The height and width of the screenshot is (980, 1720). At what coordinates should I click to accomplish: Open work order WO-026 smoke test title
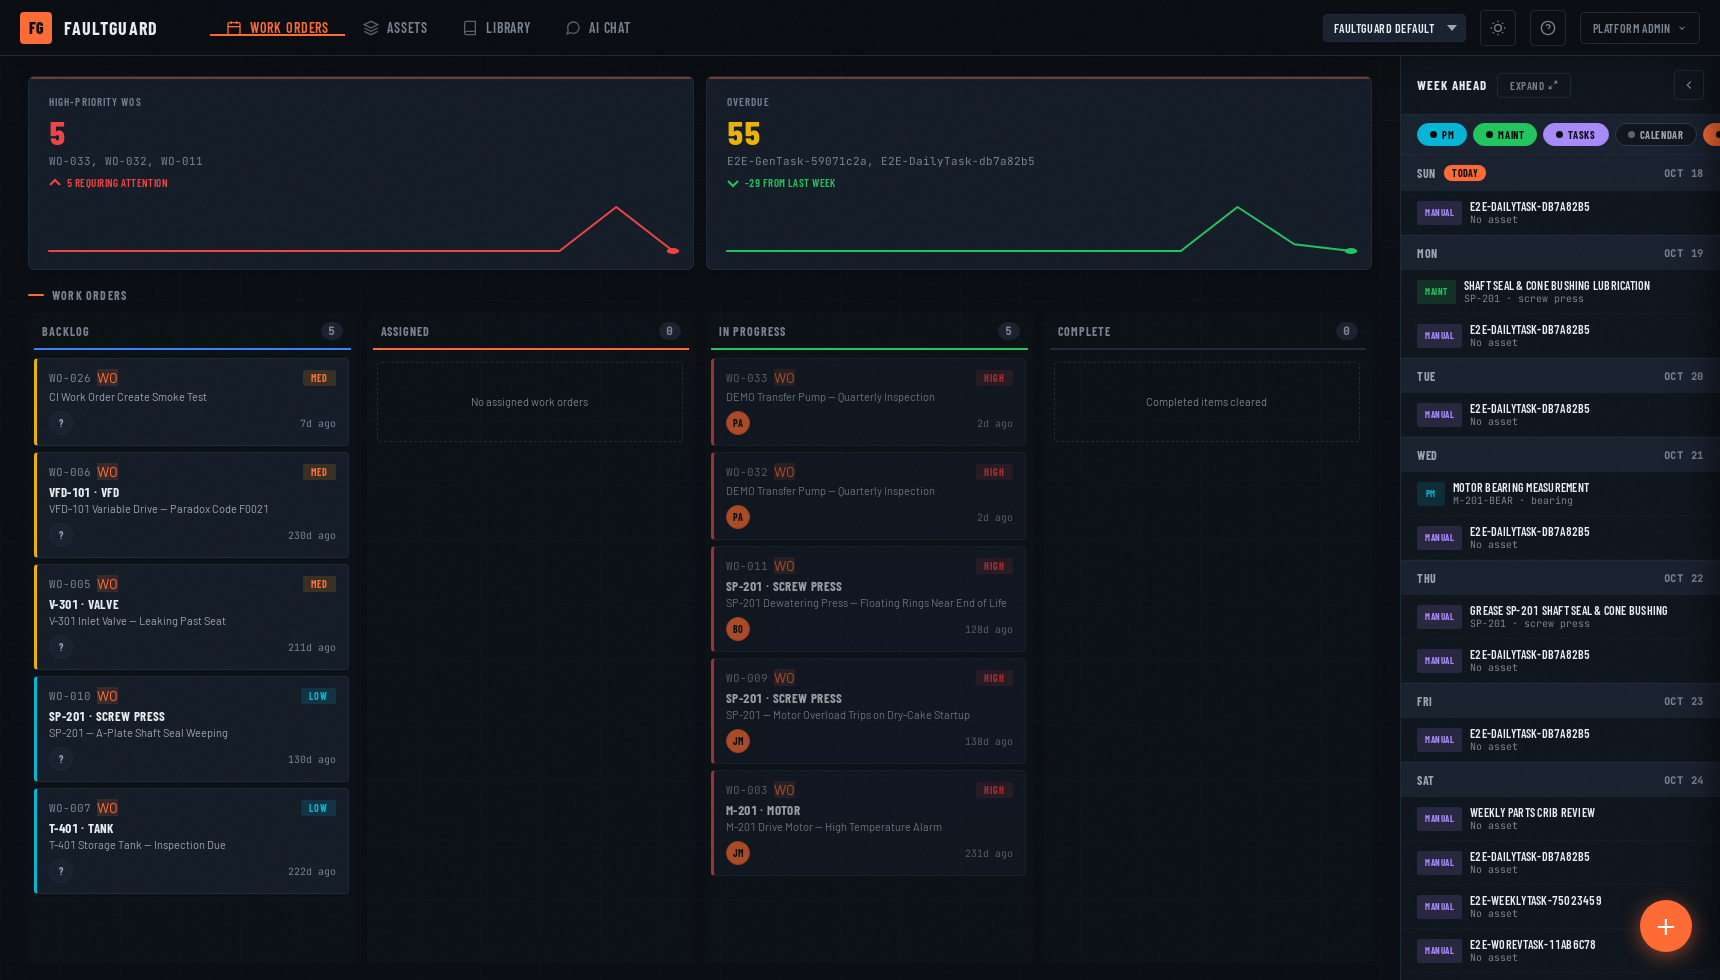(x=128, y=398)
